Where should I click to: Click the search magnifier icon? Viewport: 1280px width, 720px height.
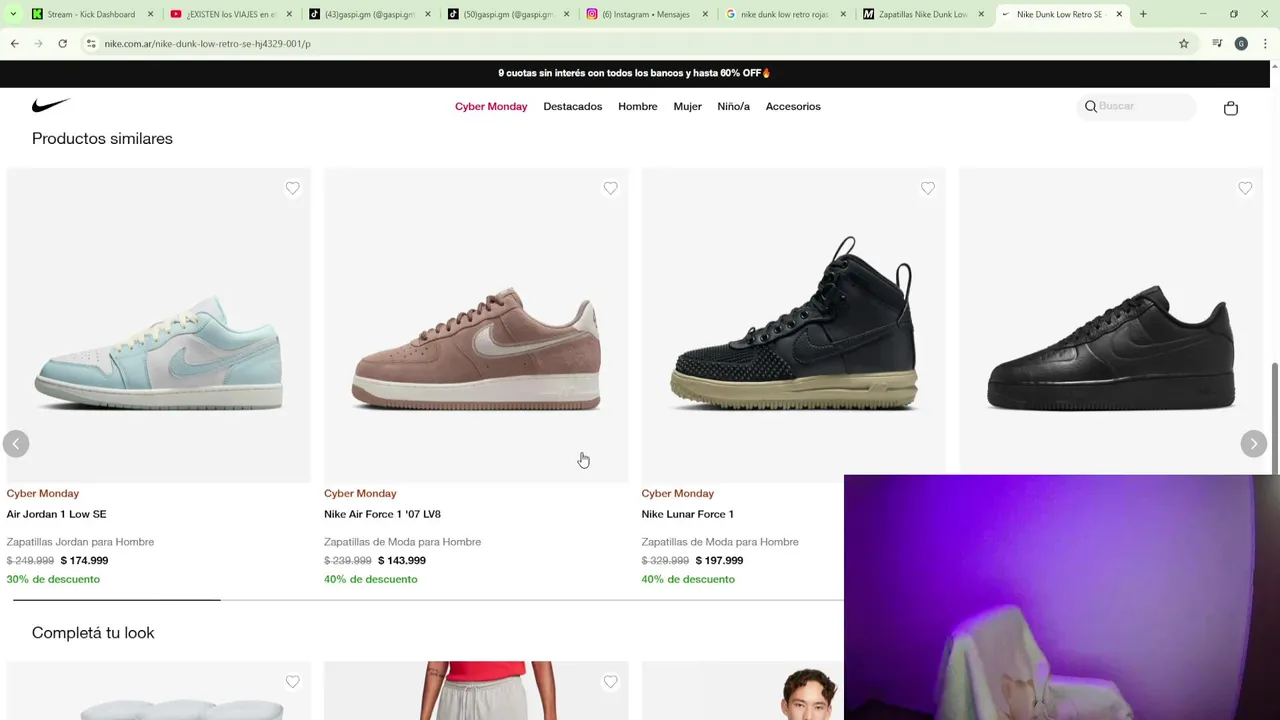(x=1091, y=107)
